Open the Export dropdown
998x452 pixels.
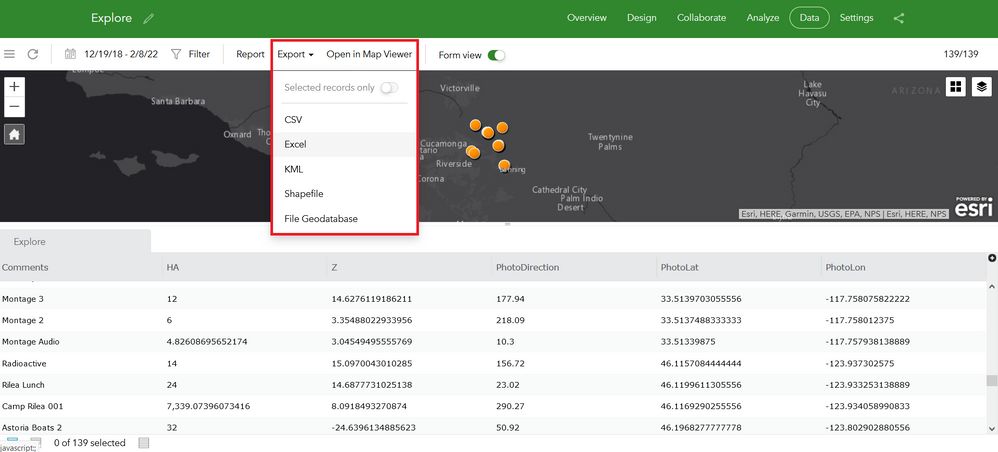[295, 54]
